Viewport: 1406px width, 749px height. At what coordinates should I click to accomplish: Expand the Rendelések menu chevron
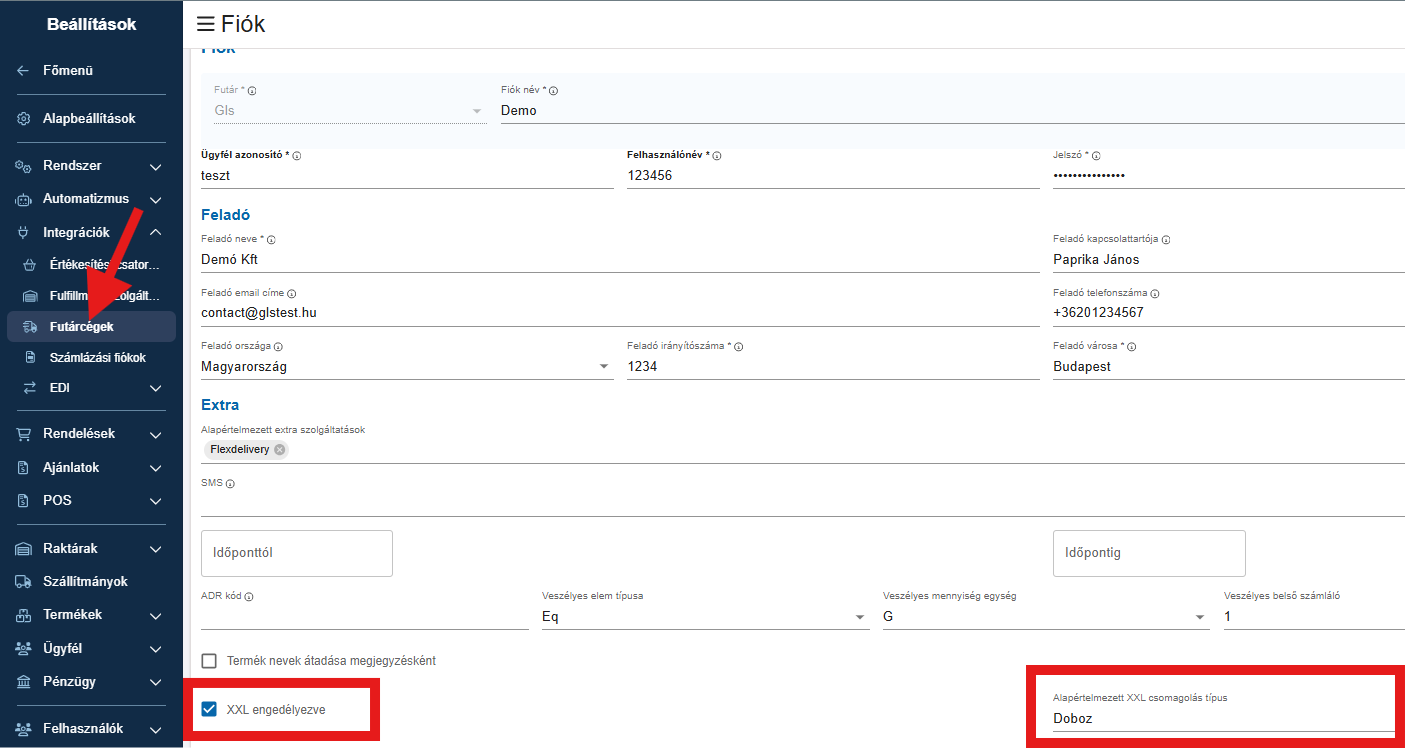(156, 434)
